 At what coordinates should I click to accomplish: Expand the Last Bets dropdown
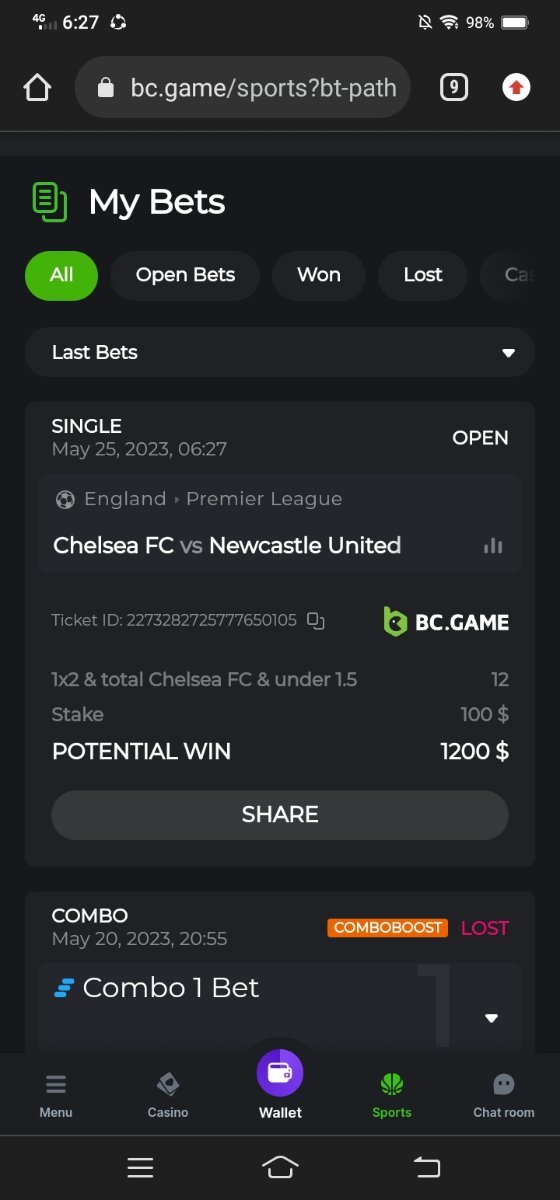(x=280, y=352)
